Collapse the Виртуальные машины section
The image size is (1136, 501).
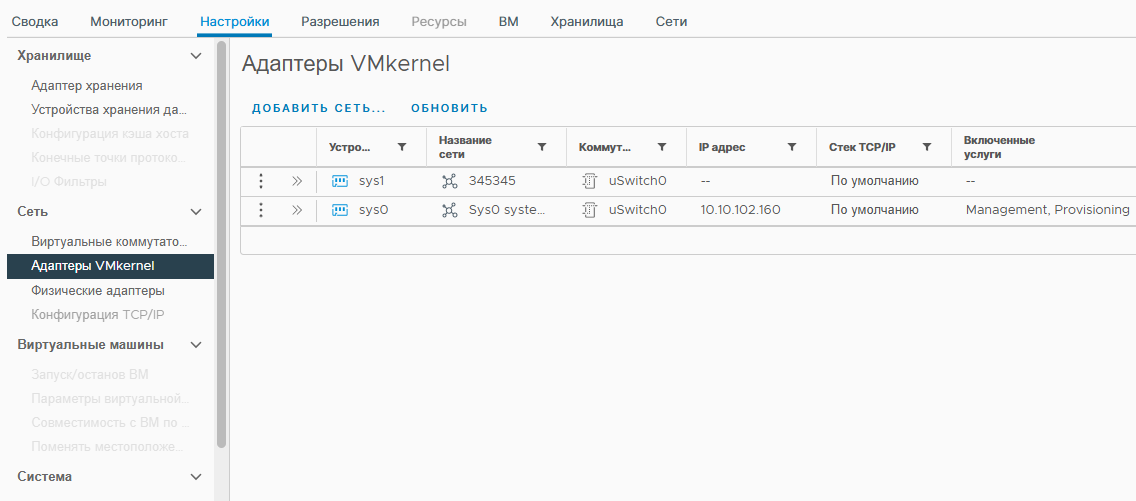pos(196,345)
